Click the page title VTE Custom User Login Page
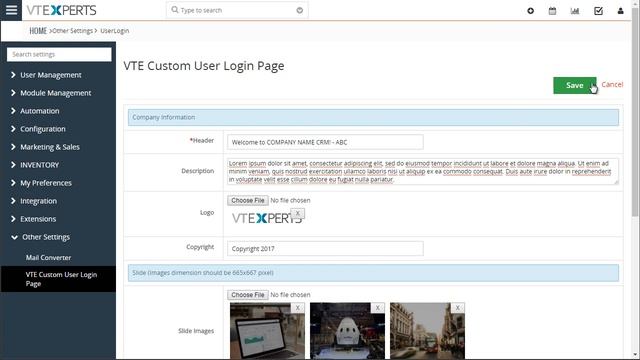Viewport: 640px width, 360px height. pyautogui.click(x=204, y=66)
